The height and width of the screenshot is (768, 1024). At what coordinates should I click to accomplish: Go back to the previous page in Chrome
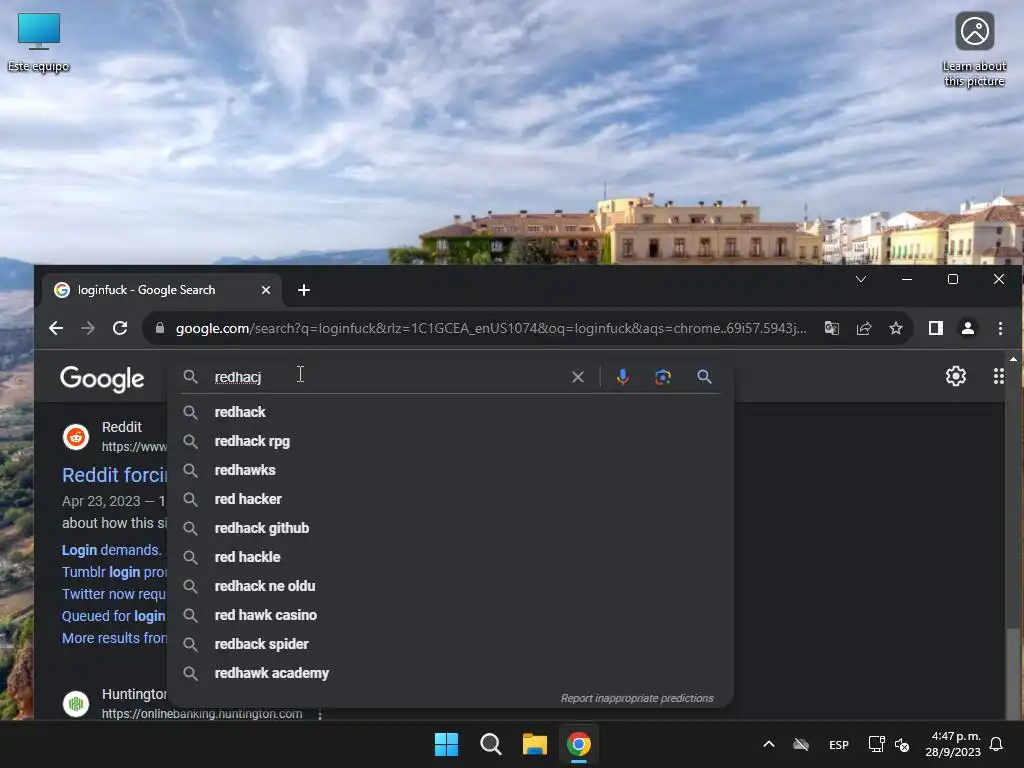(x=56, y=328)
